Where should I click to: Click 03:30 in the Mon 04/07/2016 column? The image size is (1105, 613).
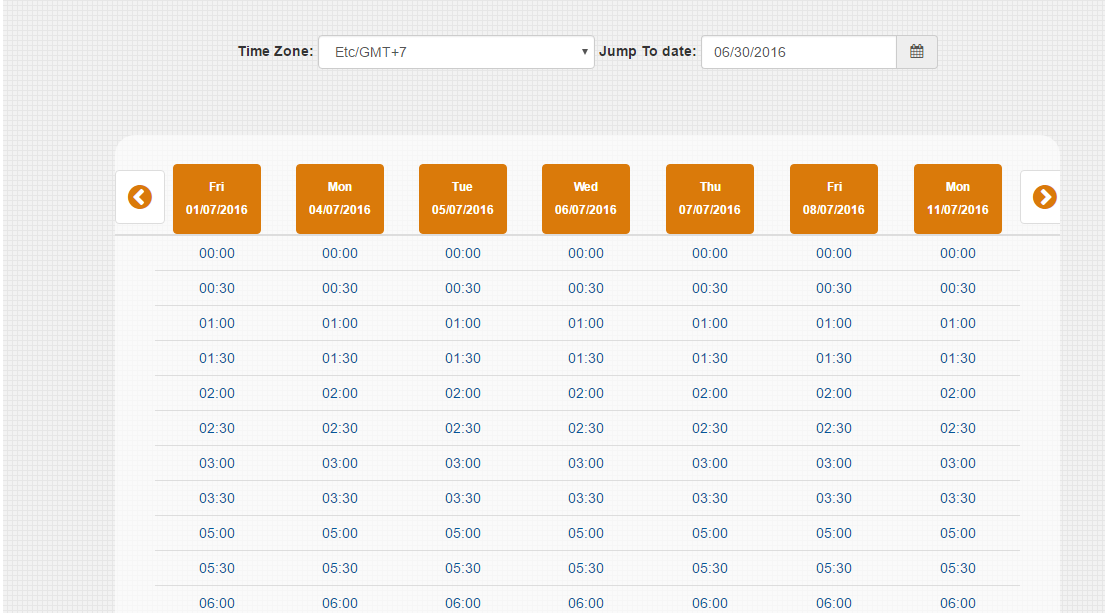340,498
